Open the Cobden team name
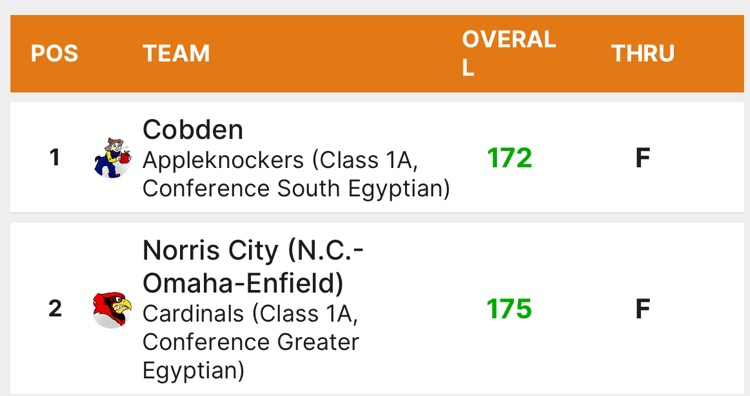 (x=193, y=130)
